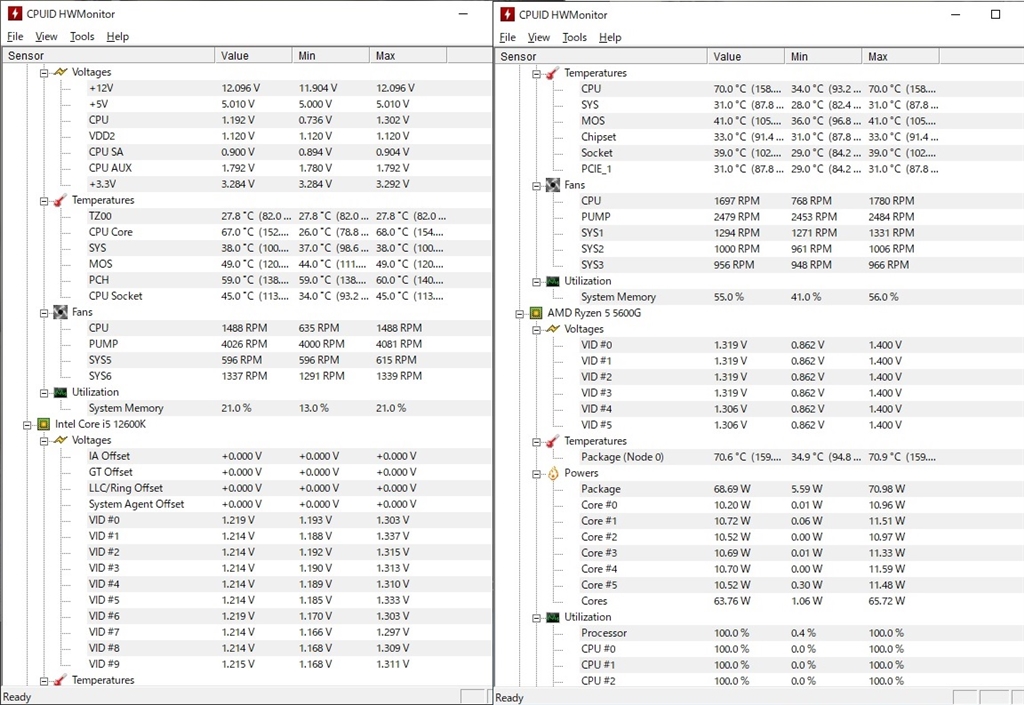This screenshot has height=705, width=1024.
Task: Click the Fans icon in the left HWMonitor window
Action: tap(61, 312)
